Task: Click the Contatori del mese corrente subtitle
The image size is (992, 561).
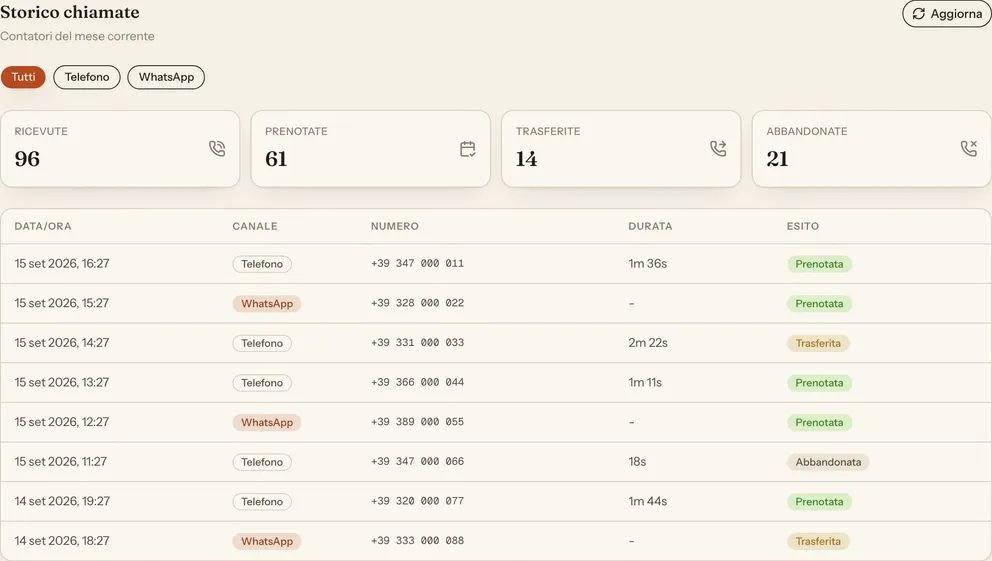Action: [77, 36]
